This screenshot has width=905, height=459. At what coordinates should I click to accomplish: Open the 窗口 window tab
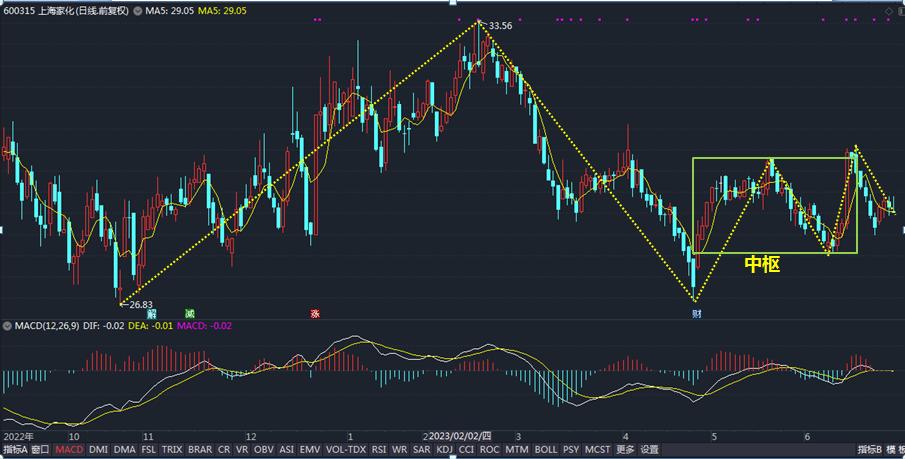click(40, 449)
